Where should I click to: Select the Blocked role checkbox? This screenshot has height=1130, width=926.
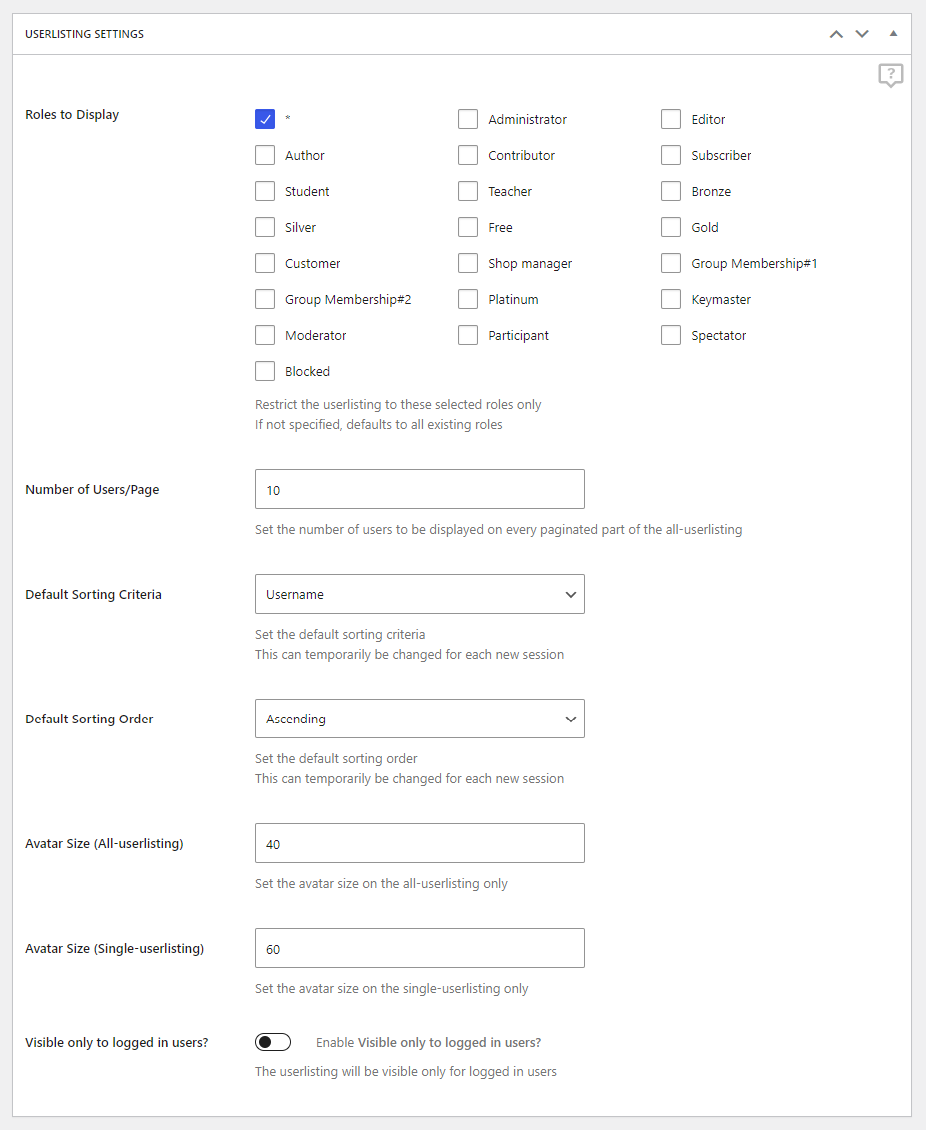point(265,371)
